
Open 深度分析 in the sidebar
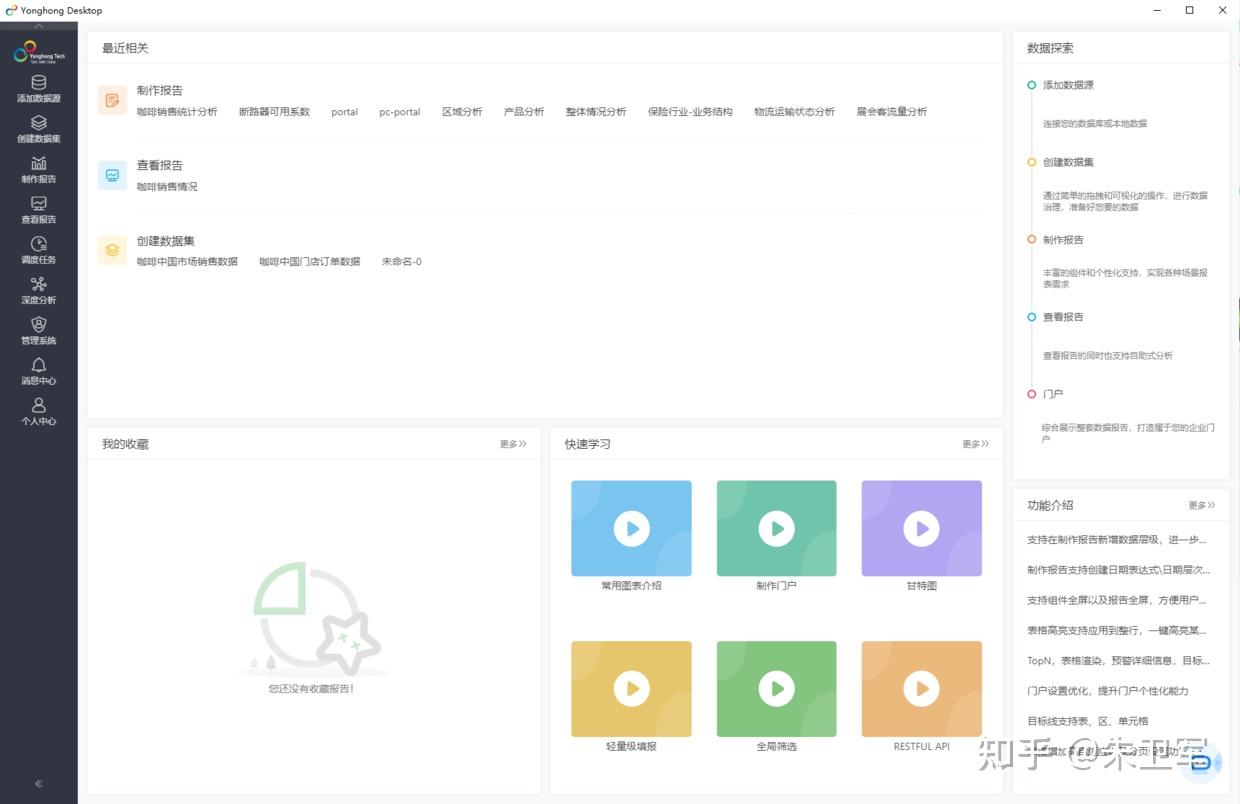[39, 291]
